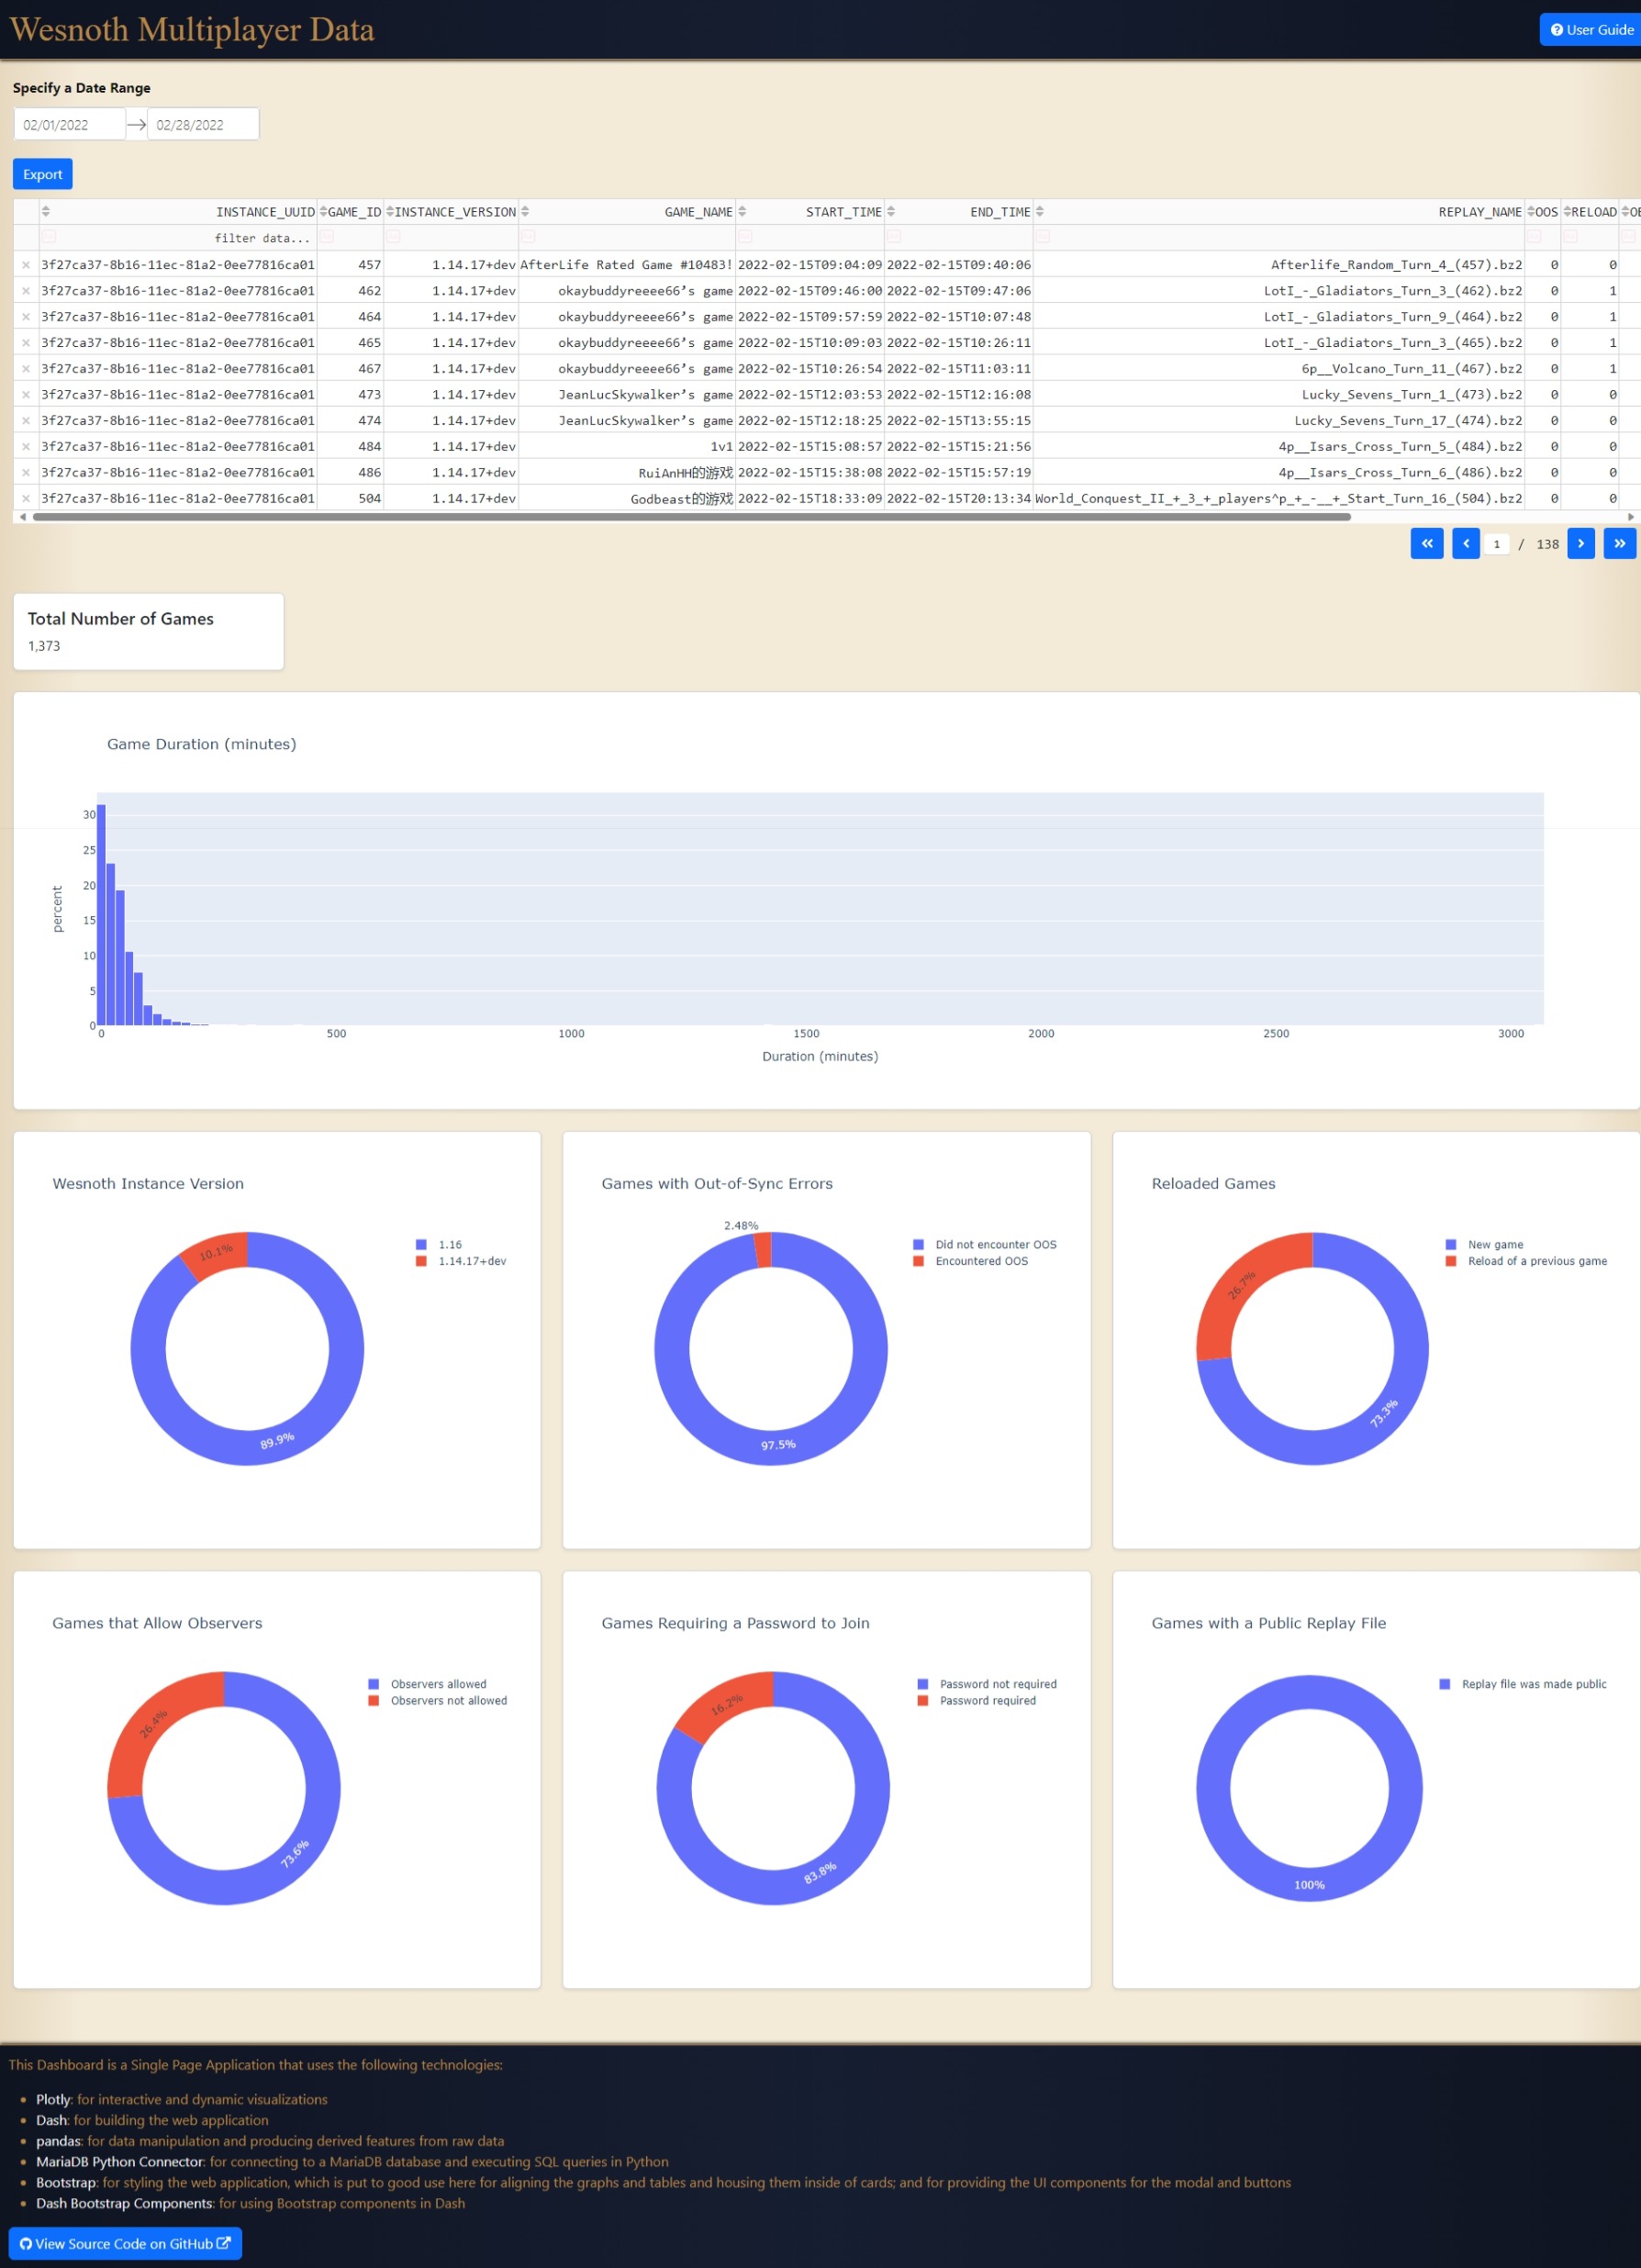Sort table by GAME_ID column
This screenshot has width=1641, height=2268.
click(x=323, y=212)
